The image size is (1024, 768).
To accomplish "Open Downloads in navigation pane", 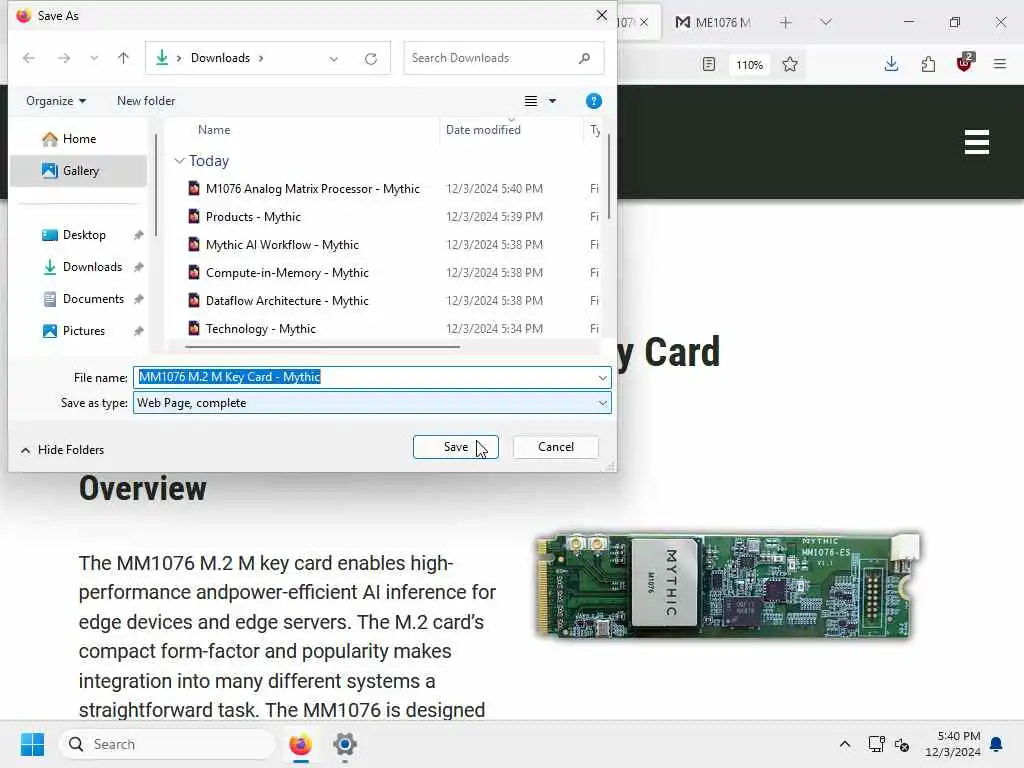I will [84, 266].
